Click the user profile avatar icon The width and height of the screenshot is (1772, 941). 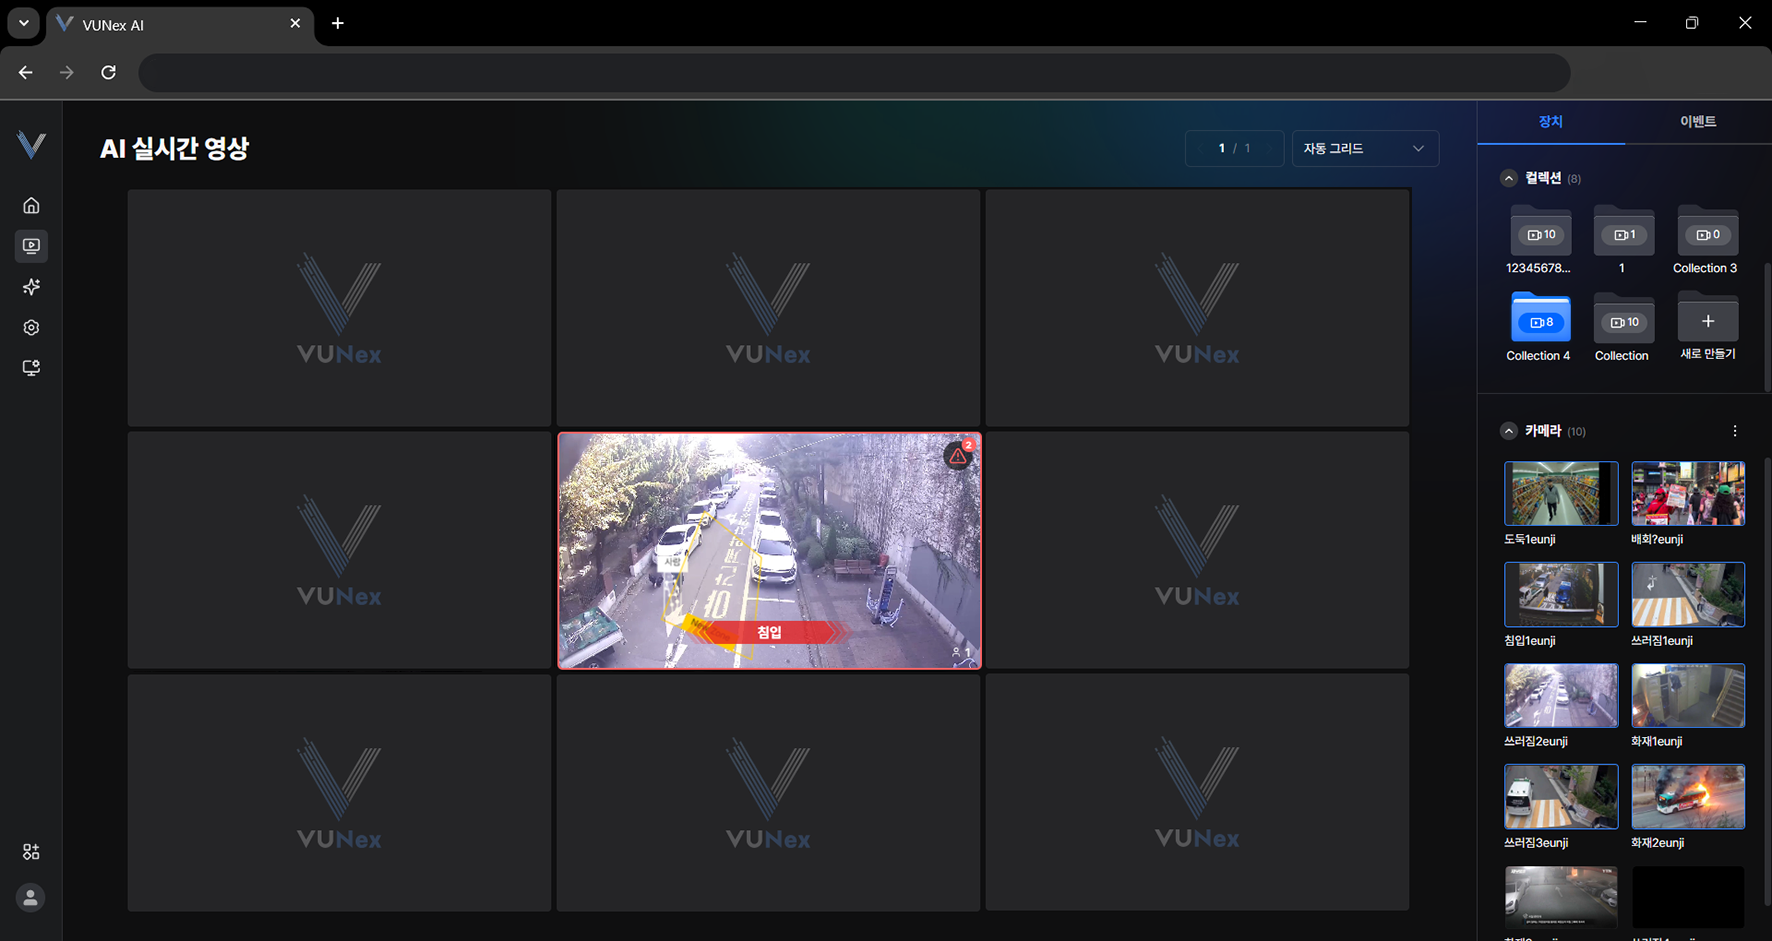[x=31, y=898]
